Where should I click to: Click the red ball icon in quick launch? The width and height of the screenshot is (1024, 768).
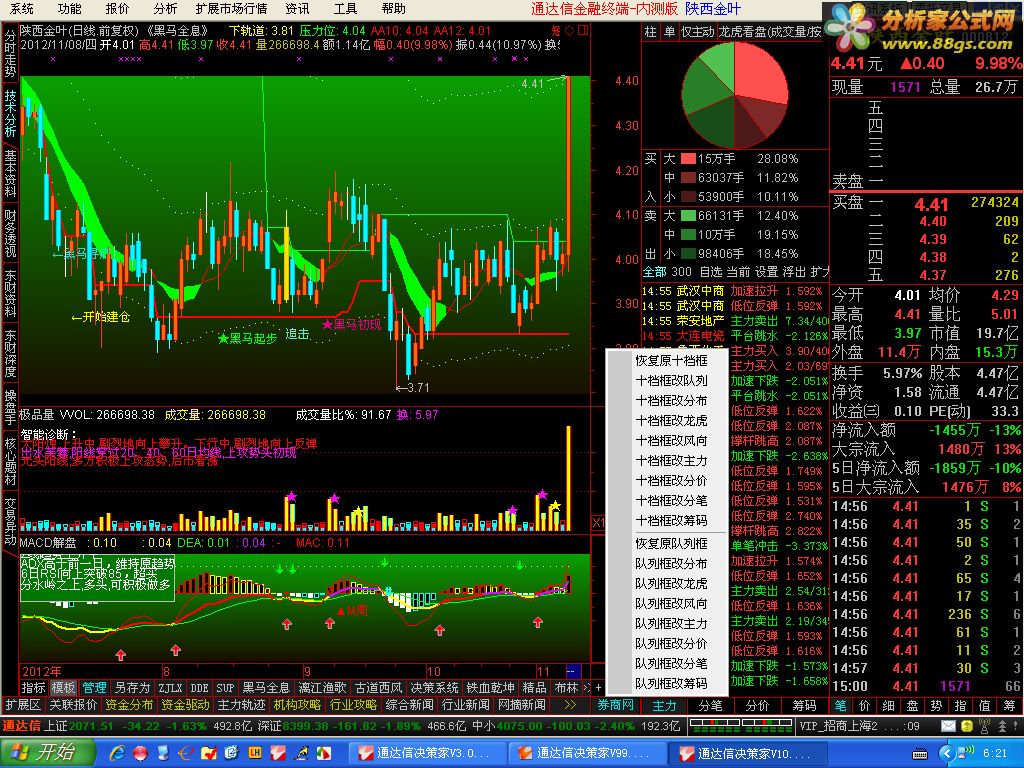(140, 752)
